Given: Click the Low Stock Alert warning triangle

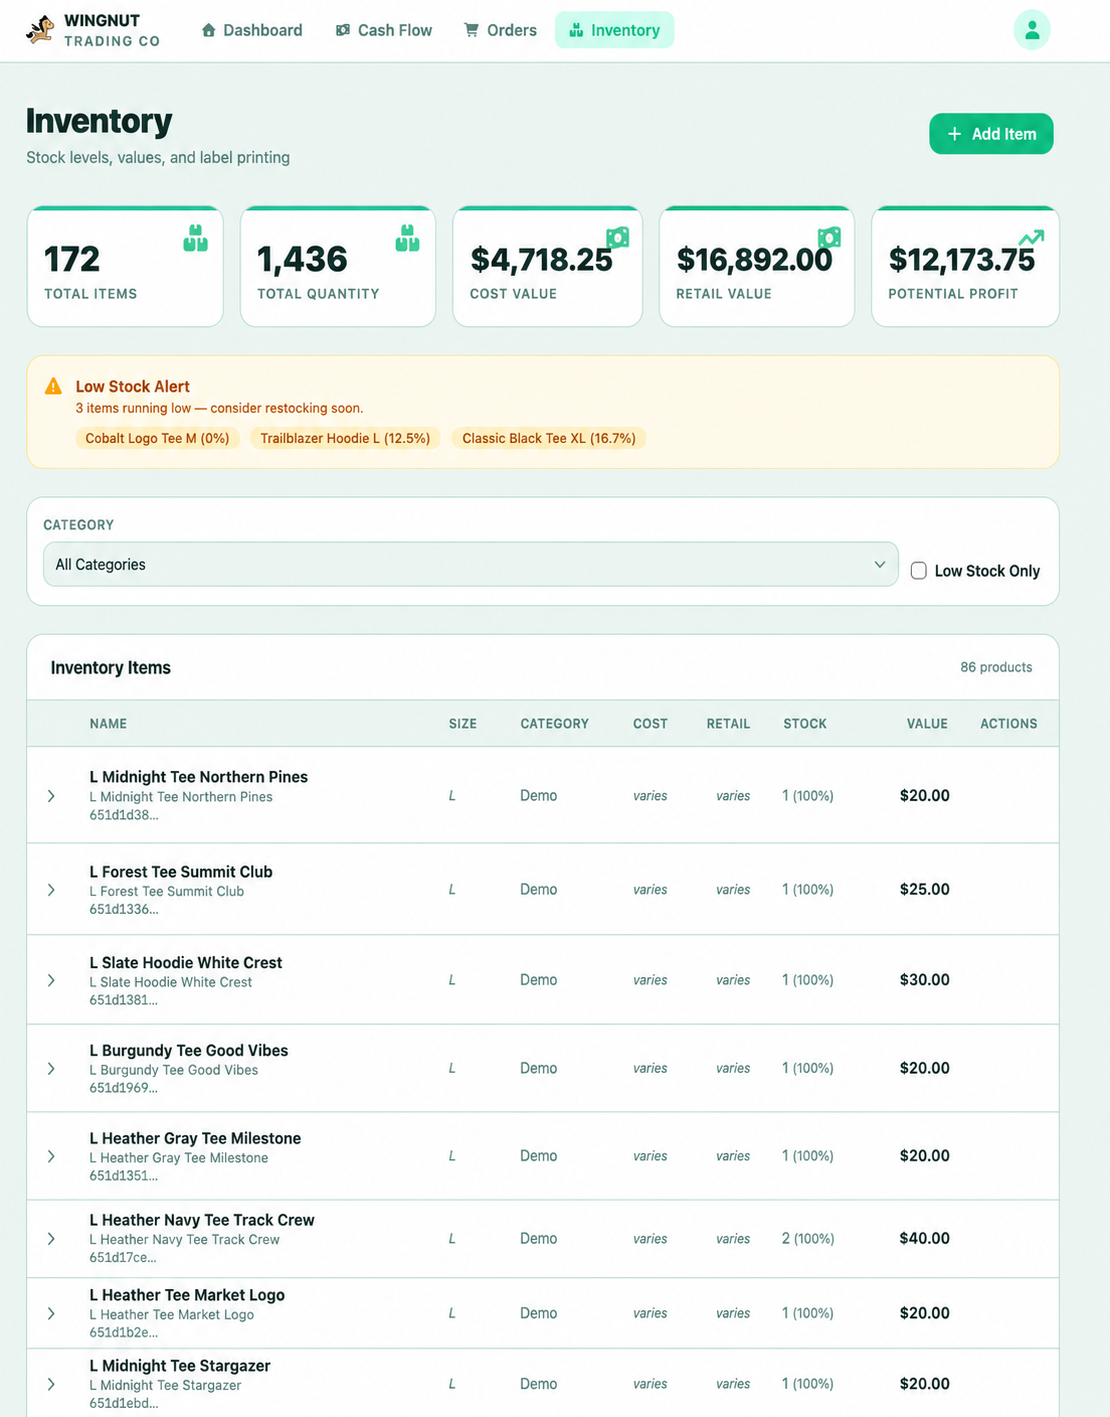Looking at the screenshot, I should tap(54, 386).
